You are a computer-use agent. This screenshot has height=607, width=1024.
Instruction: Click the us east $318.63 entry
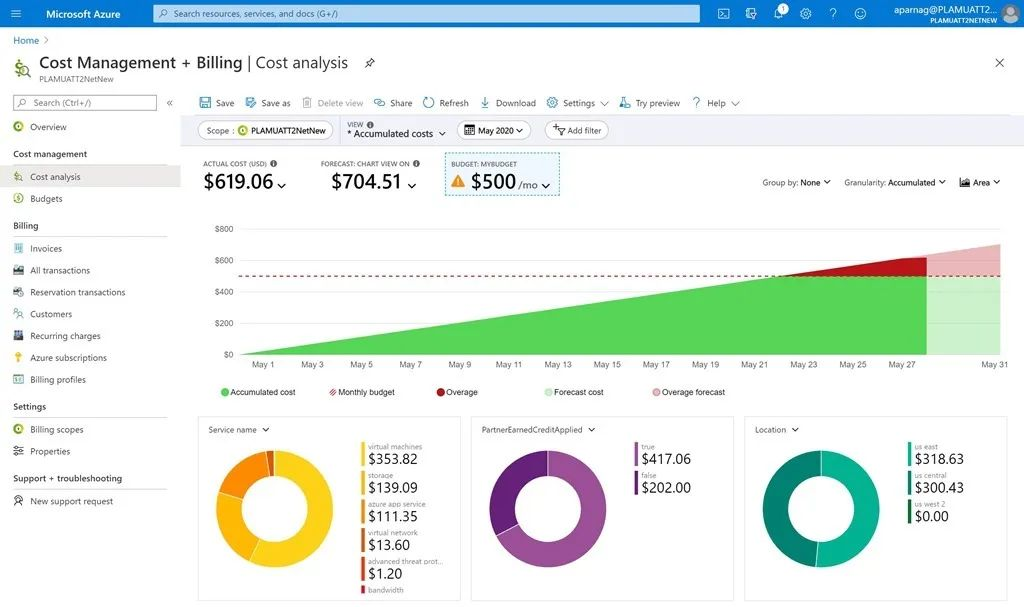click(x=936, y=454)
